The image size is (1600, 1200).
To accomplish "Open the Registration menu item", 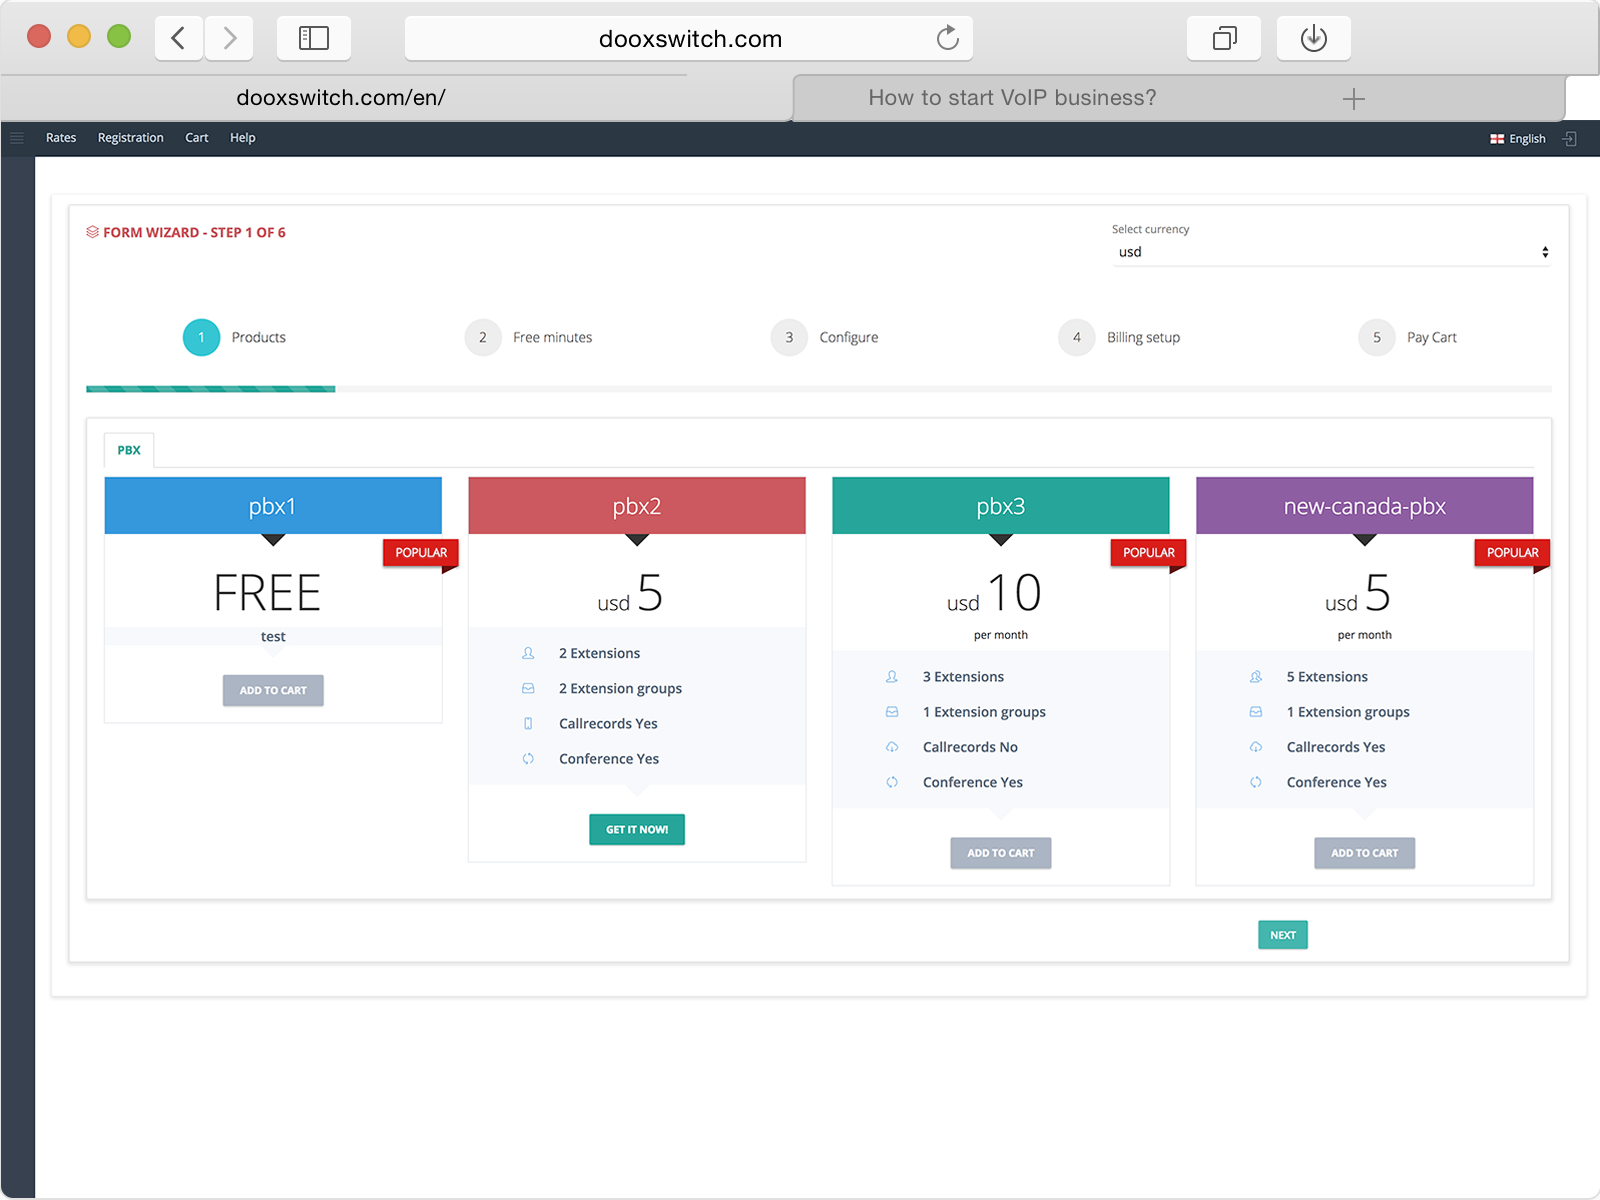I will pos(130,138).
